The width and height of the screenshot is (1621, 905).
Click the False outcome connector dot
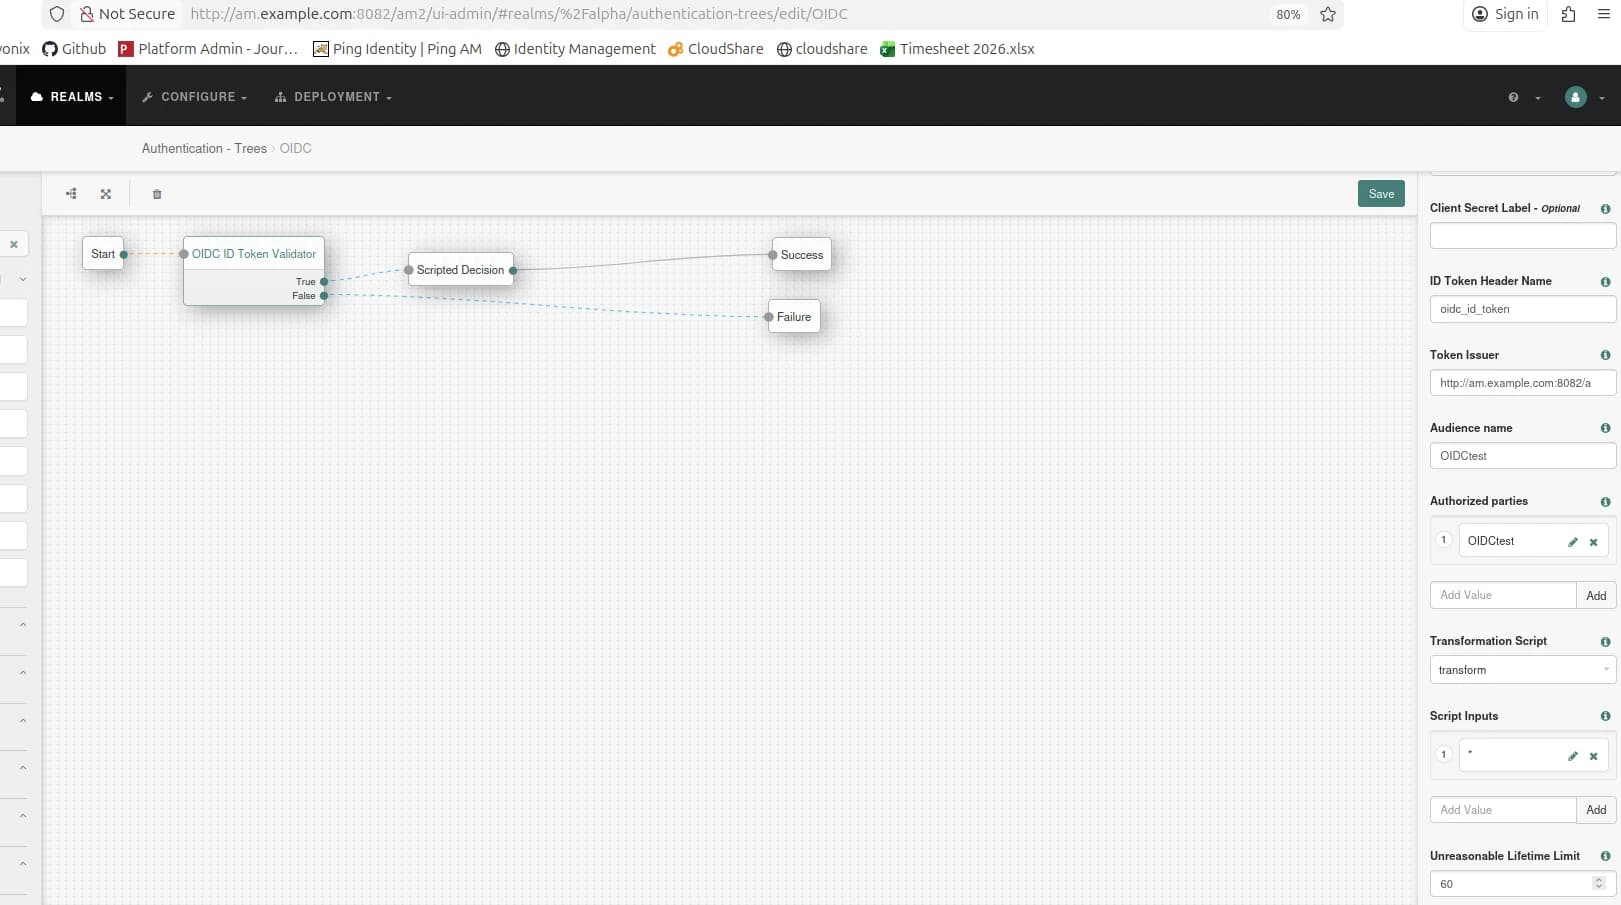[324, 296]
